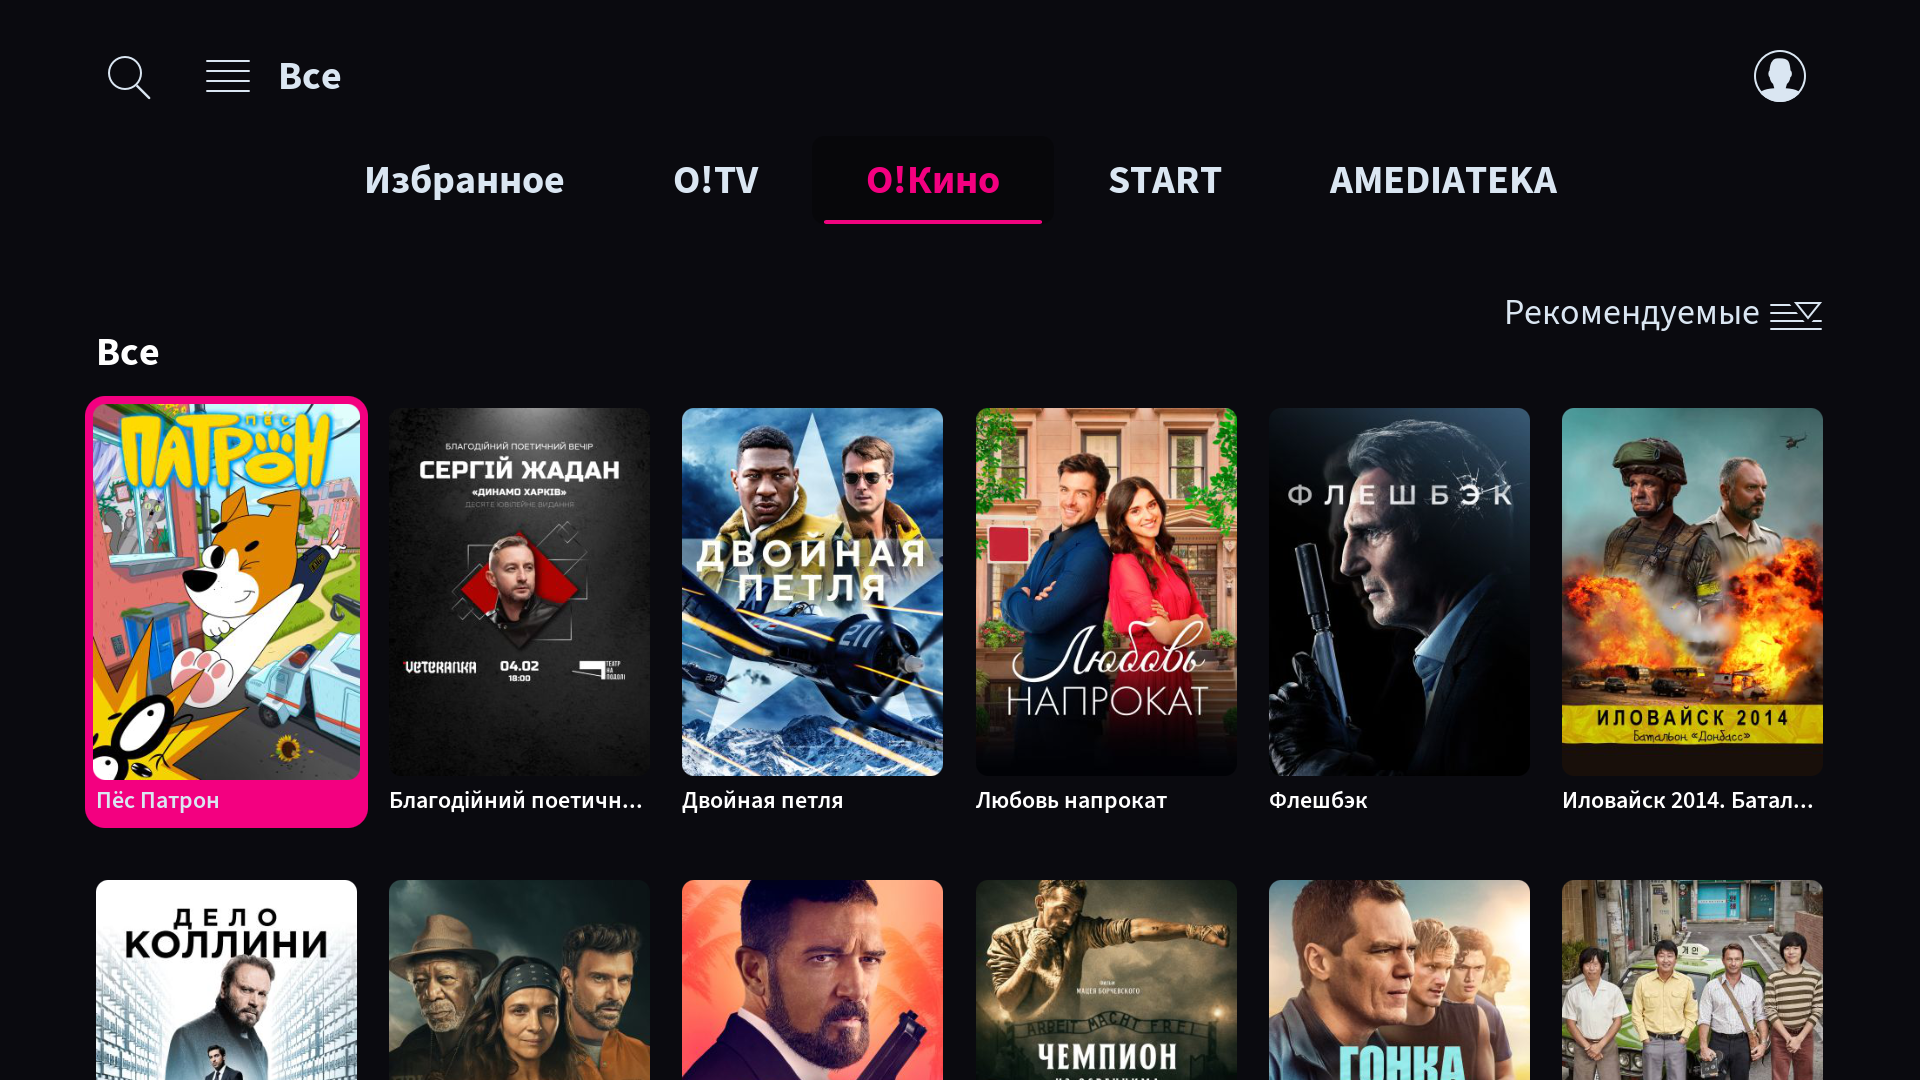
Task: Open the Сергій Жадан poetry evening poster
Action: click(x=519, y=592)
